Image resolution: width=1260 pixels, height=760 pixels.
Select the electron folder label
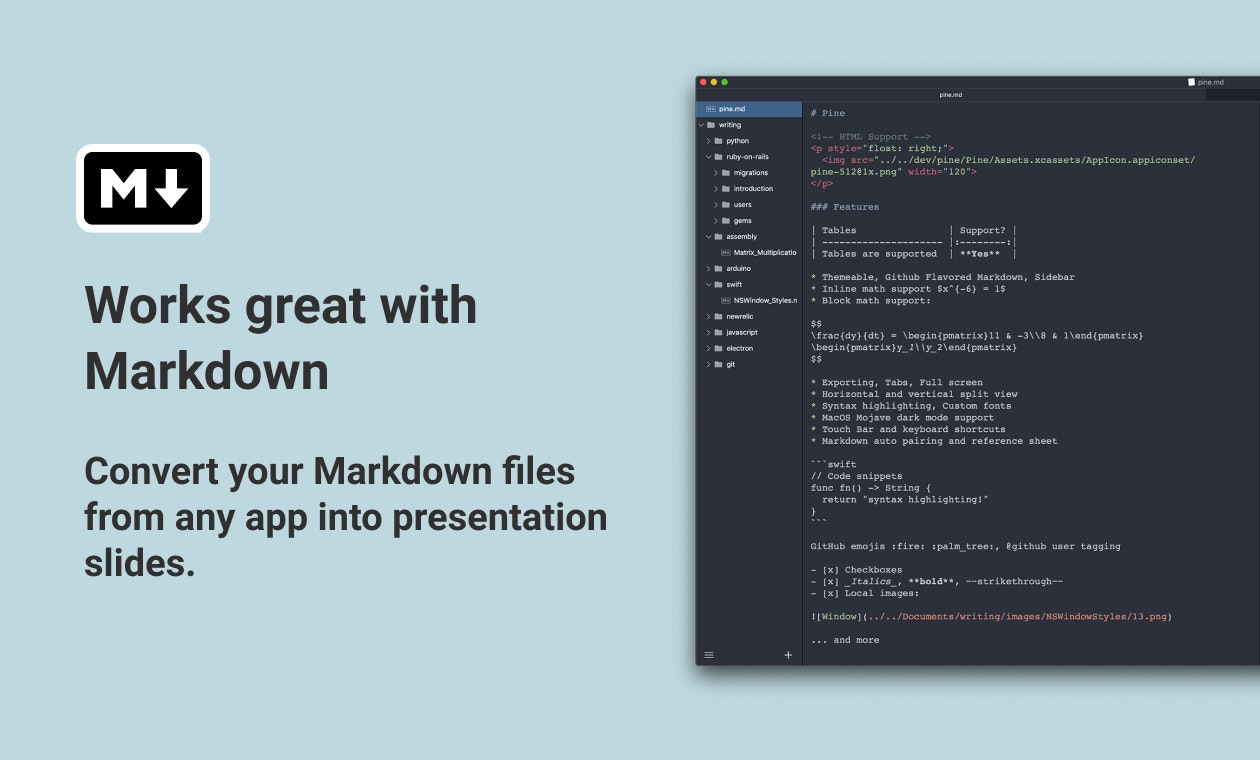pos(740,348)
